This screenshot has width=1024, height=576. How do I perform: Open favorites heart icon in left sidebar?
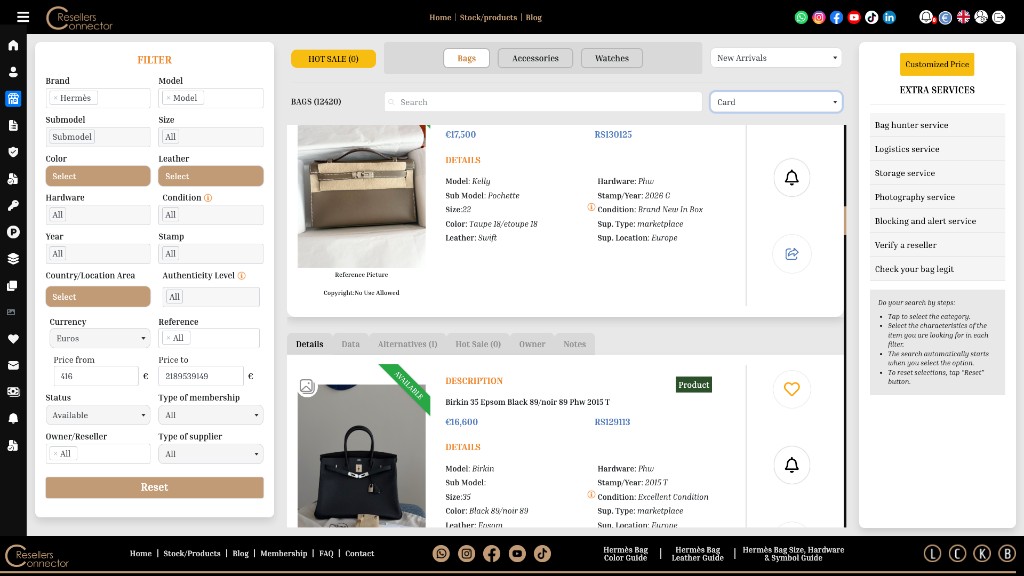(x=13, y=338)
